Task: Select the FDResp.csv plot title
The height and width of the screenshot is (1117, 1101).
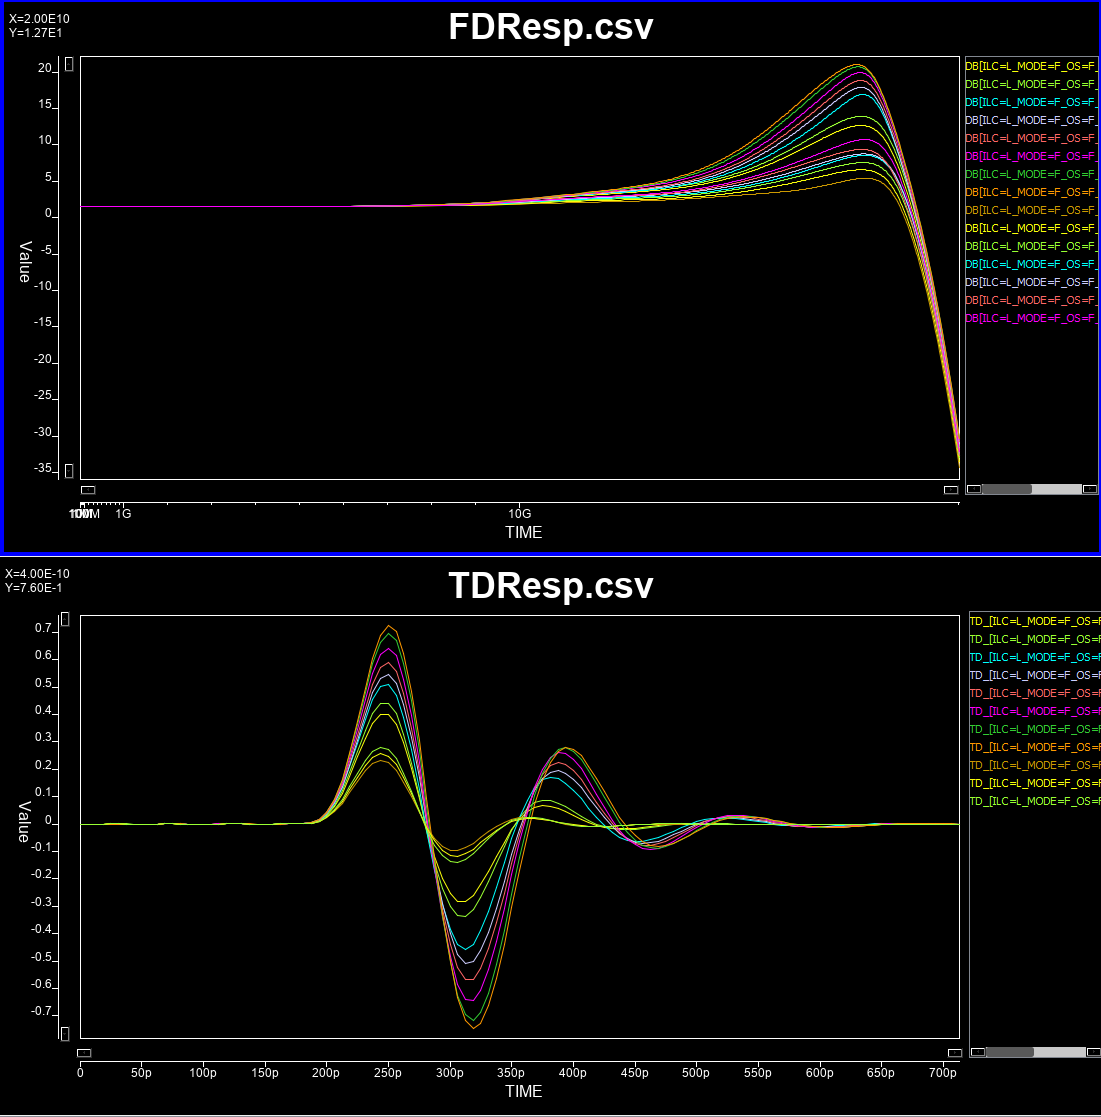Action: [550, 27]
